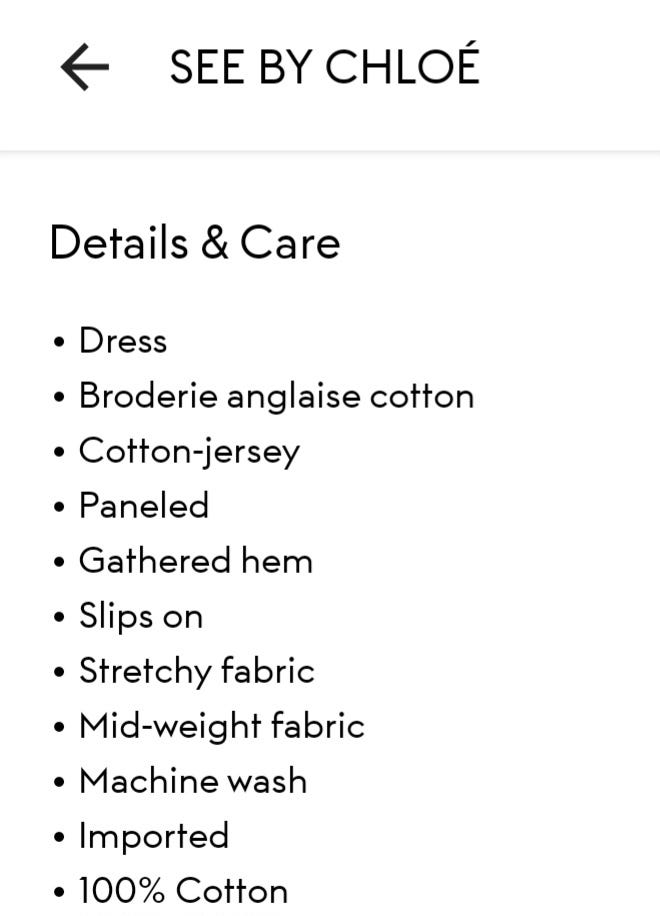Tap the Machine wash care instruction

(x=193, y=781)
